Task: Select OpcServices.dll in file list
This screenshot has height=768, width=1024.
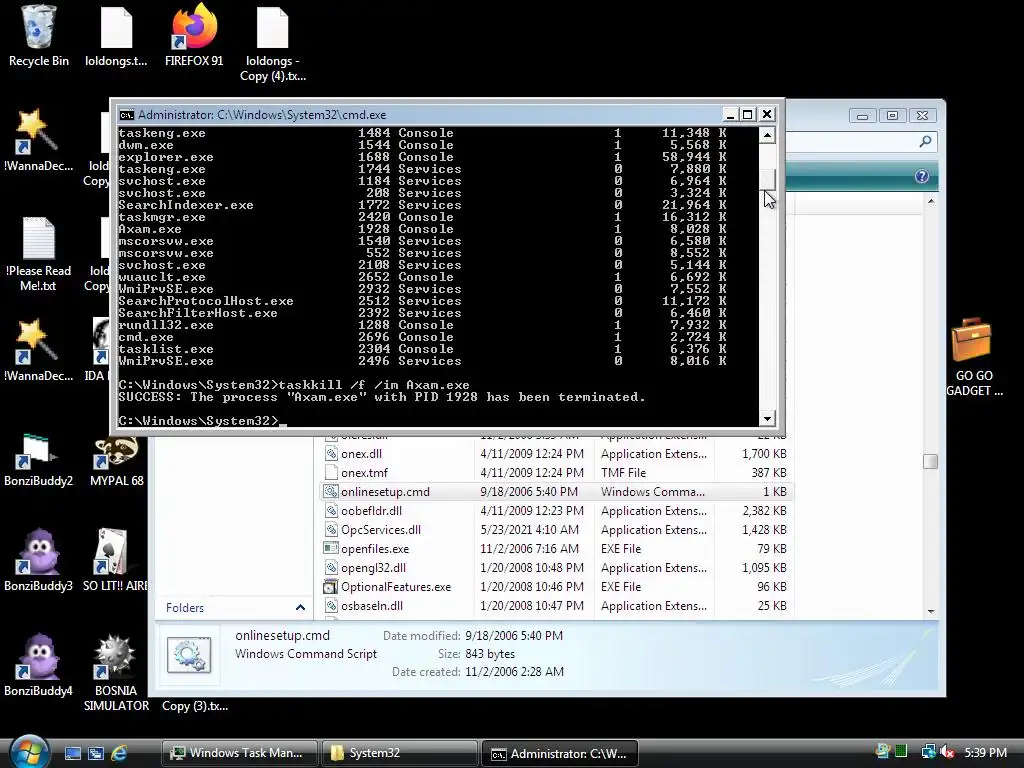Action: click(x=555, y=530)
